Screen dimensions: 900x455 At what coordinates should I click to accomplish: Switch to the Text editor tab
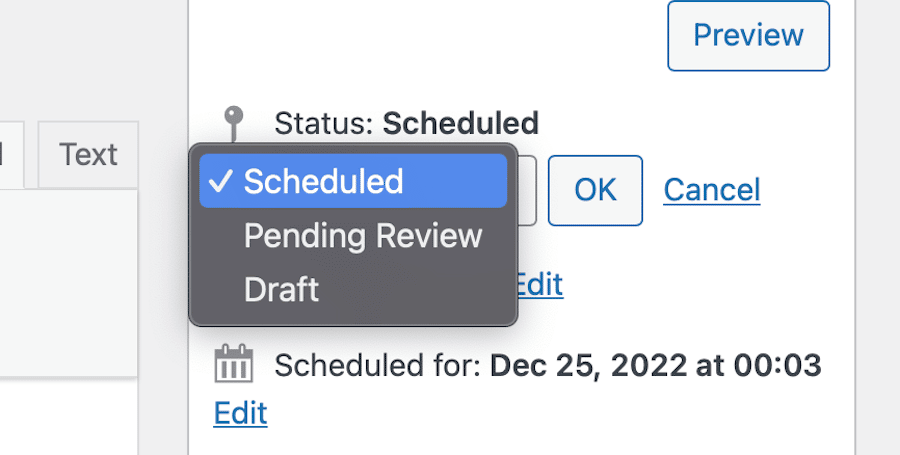[x=88, y=155]
